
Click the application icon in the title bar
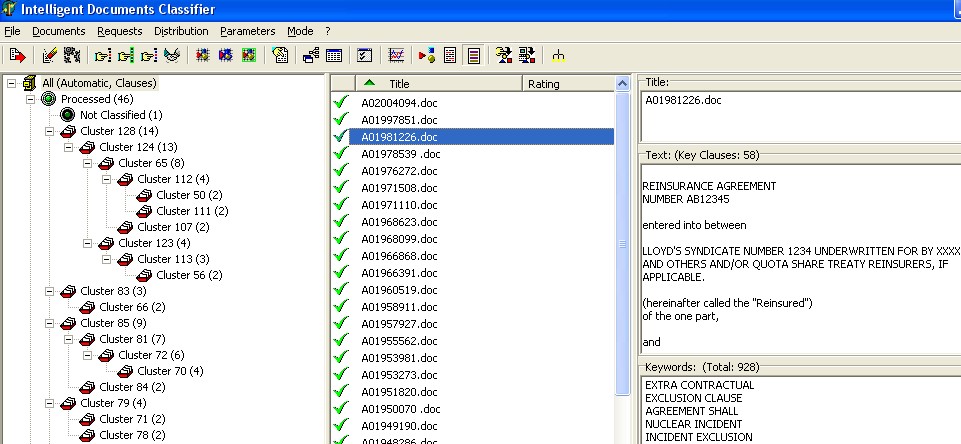point(9,9)
